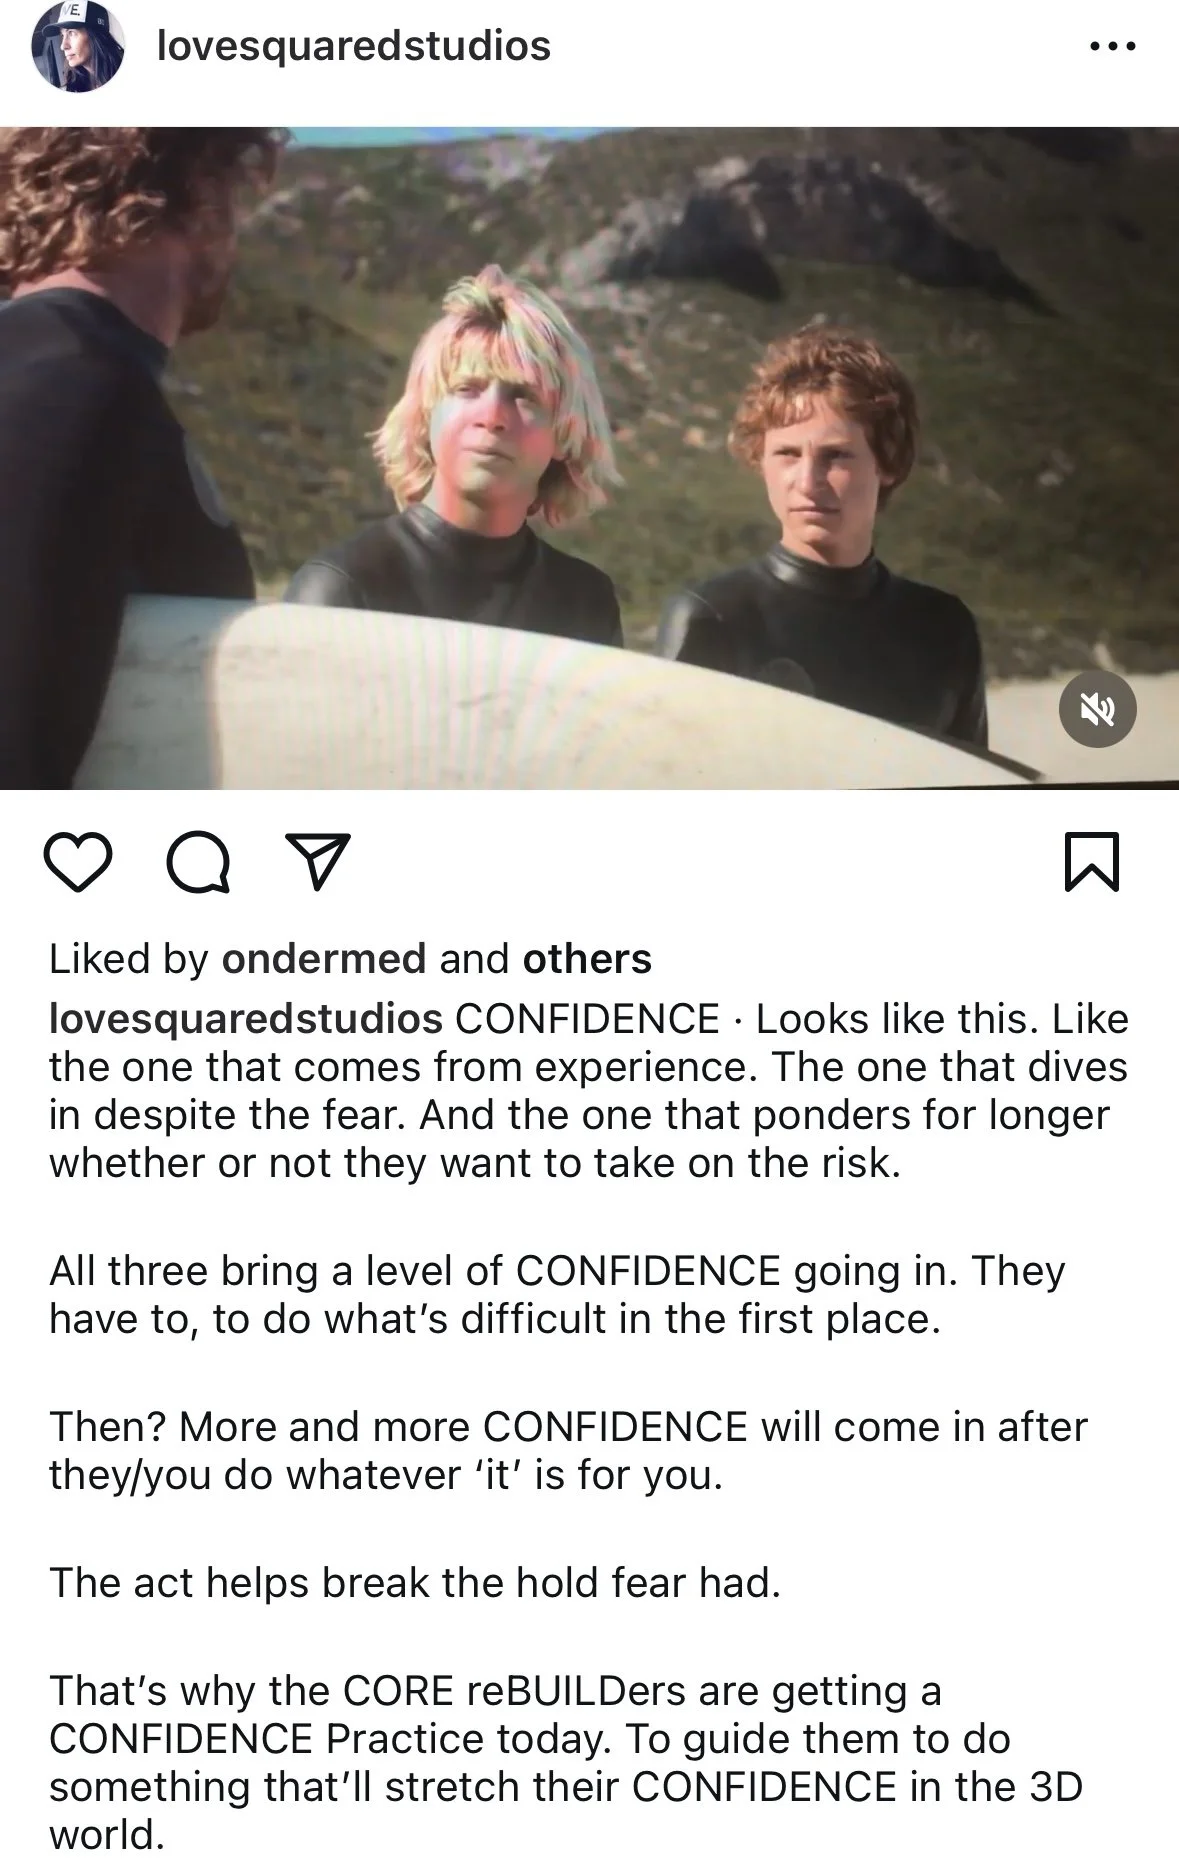Select the 'The act helps break' line

pos(414,1582)
